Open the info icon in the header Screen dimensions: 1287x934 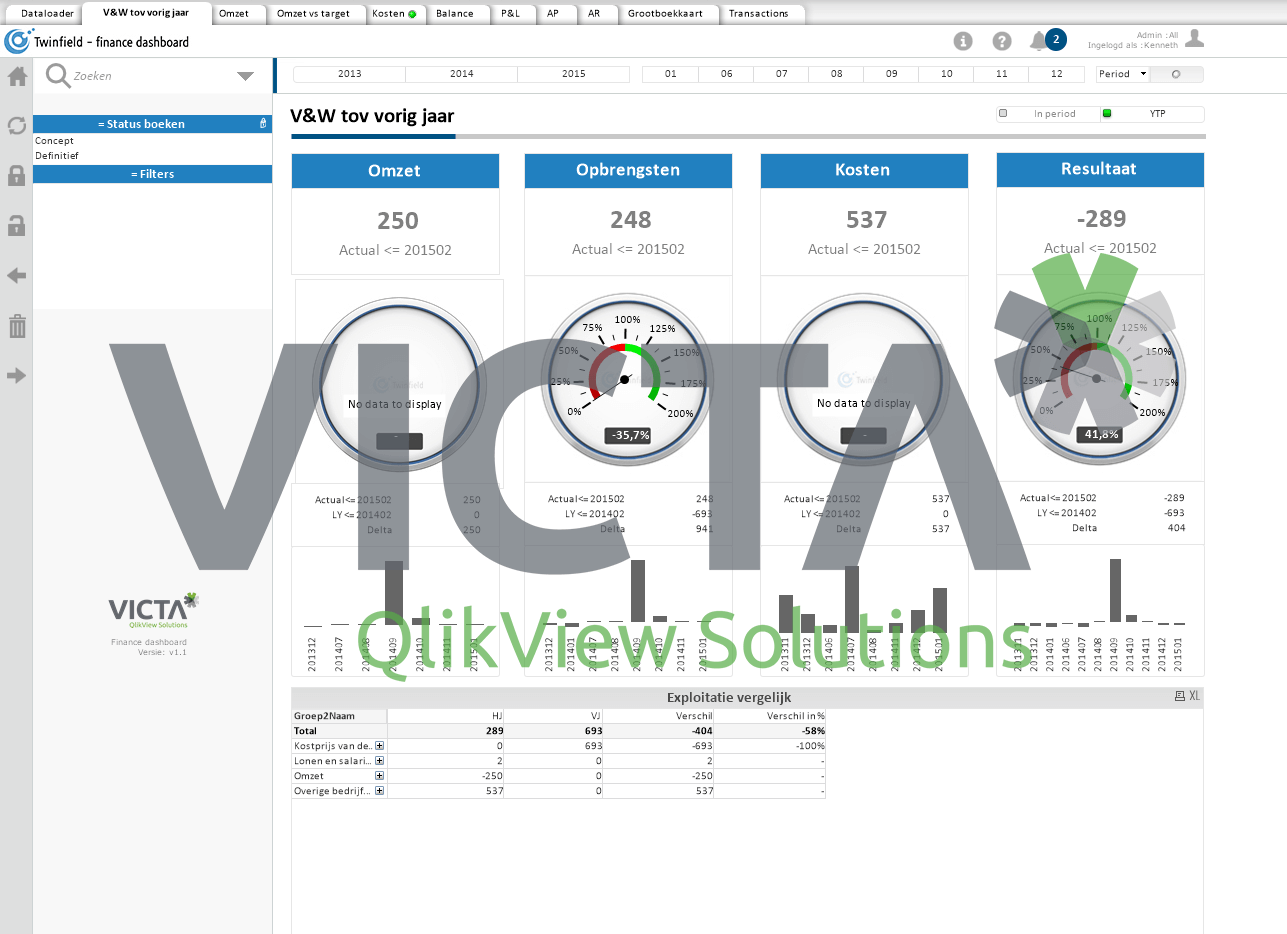click(963, 41)
